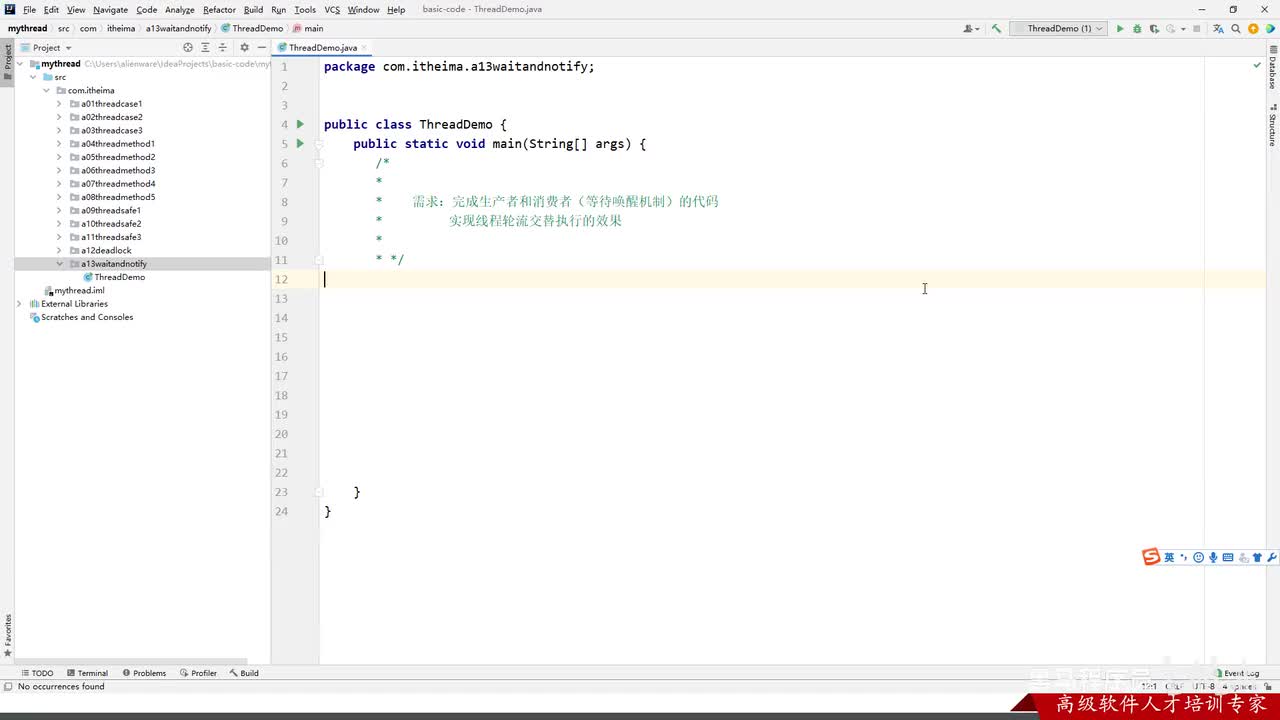Click the a13waitandnotify breadcrumb

[178, 29]
